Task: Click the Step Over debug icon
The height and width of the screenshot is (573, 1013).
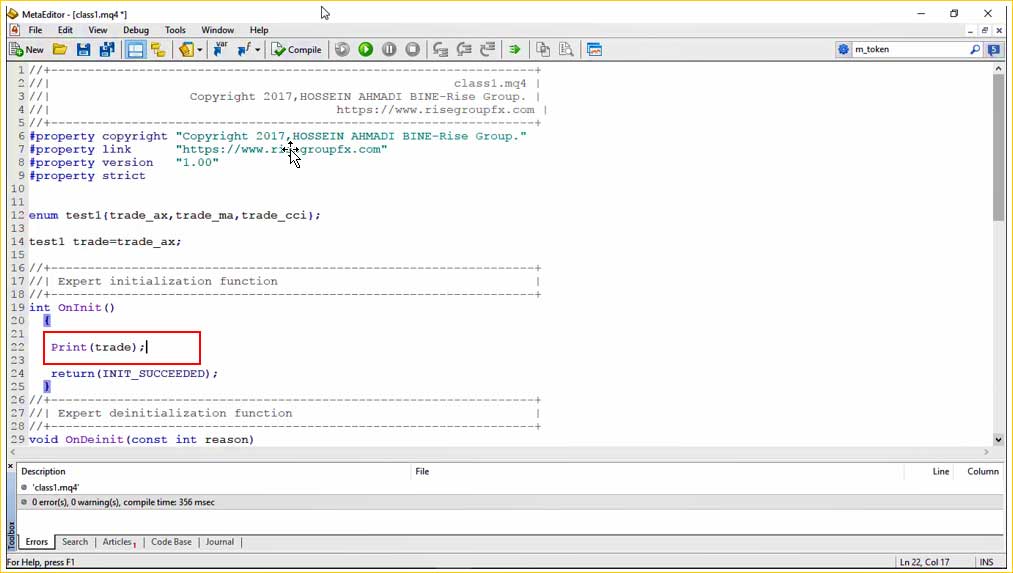Action: point(464,50)
